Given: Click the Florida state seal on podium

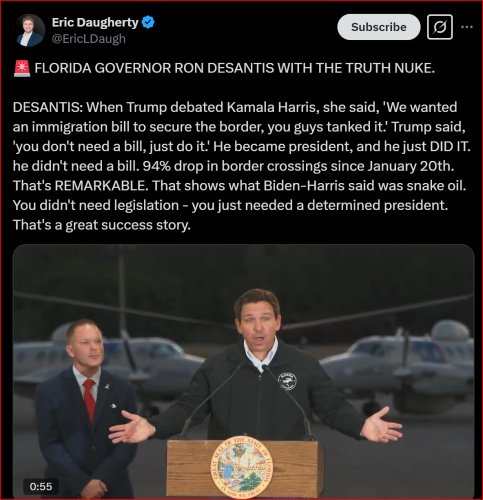Looking at the screenshot, I should (x=241, y=467).
